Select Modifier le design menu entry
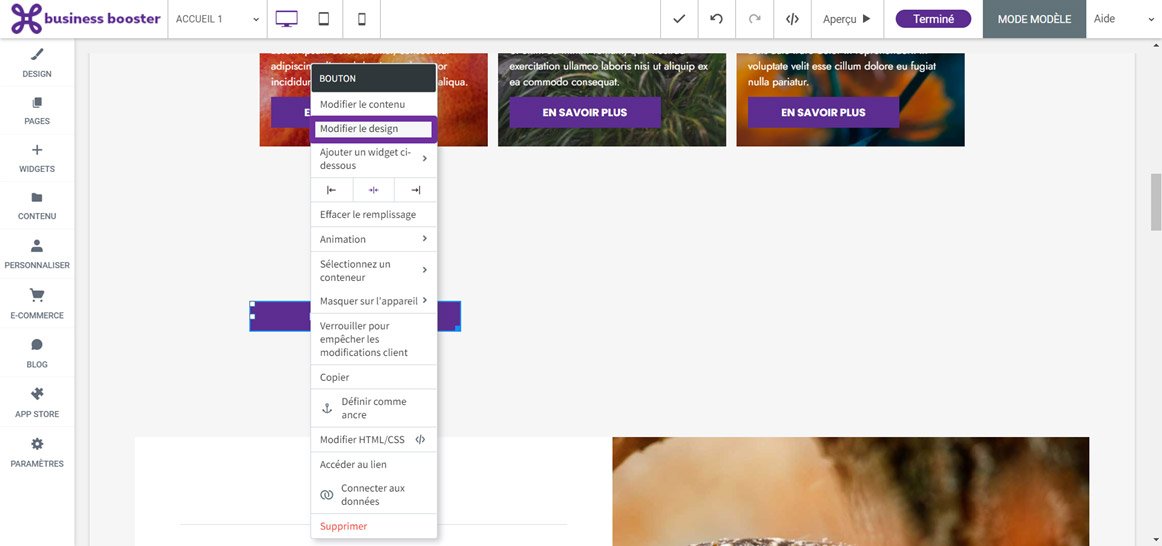The image size is (1162, 546). [x=373, y=129]
